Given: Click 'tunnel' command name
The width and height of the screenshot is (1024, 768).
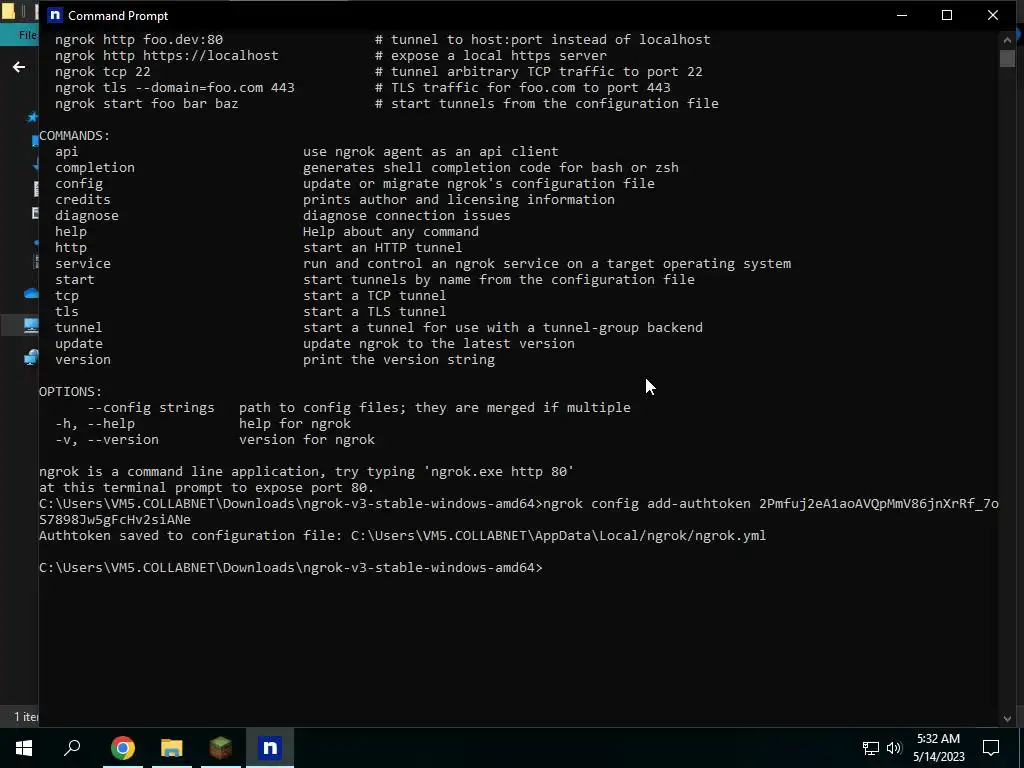Looking at the screenshot, I should pos(78,328).
